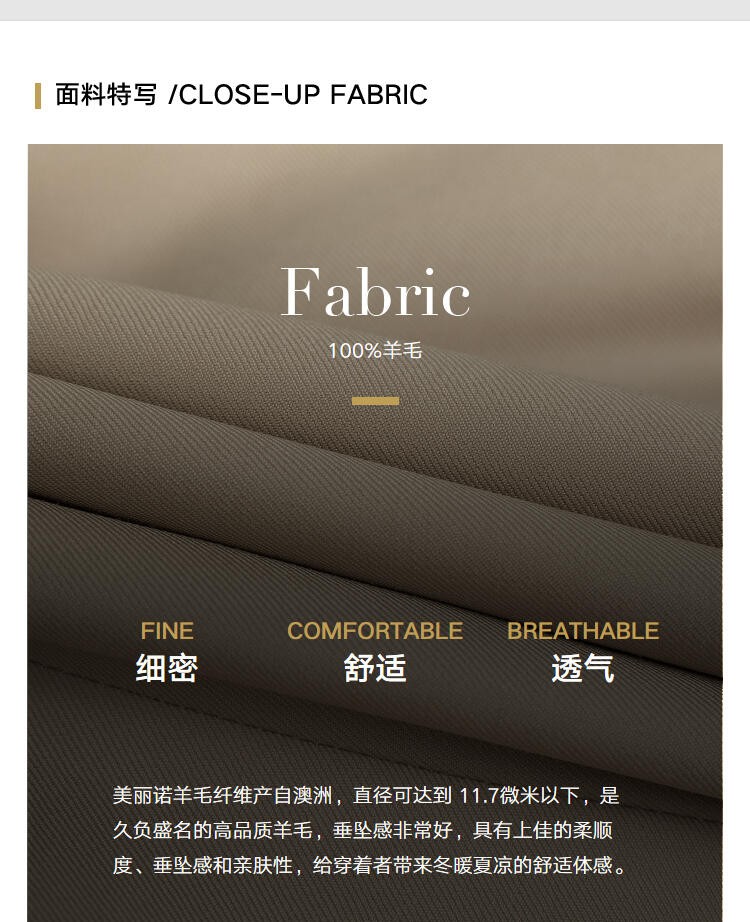
Task: Click the 细密 text
Action: [x=167, y=668]
